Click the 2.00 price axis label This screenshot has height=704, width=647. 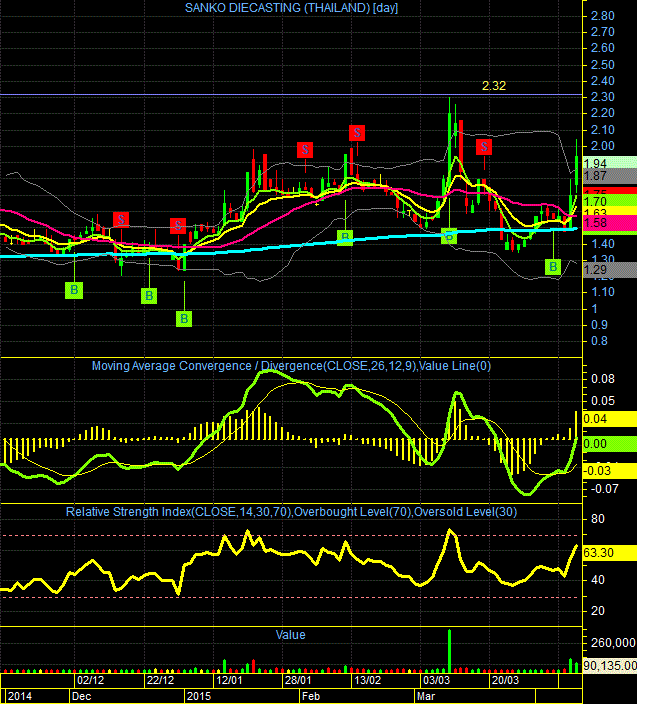tap(602, 145)
